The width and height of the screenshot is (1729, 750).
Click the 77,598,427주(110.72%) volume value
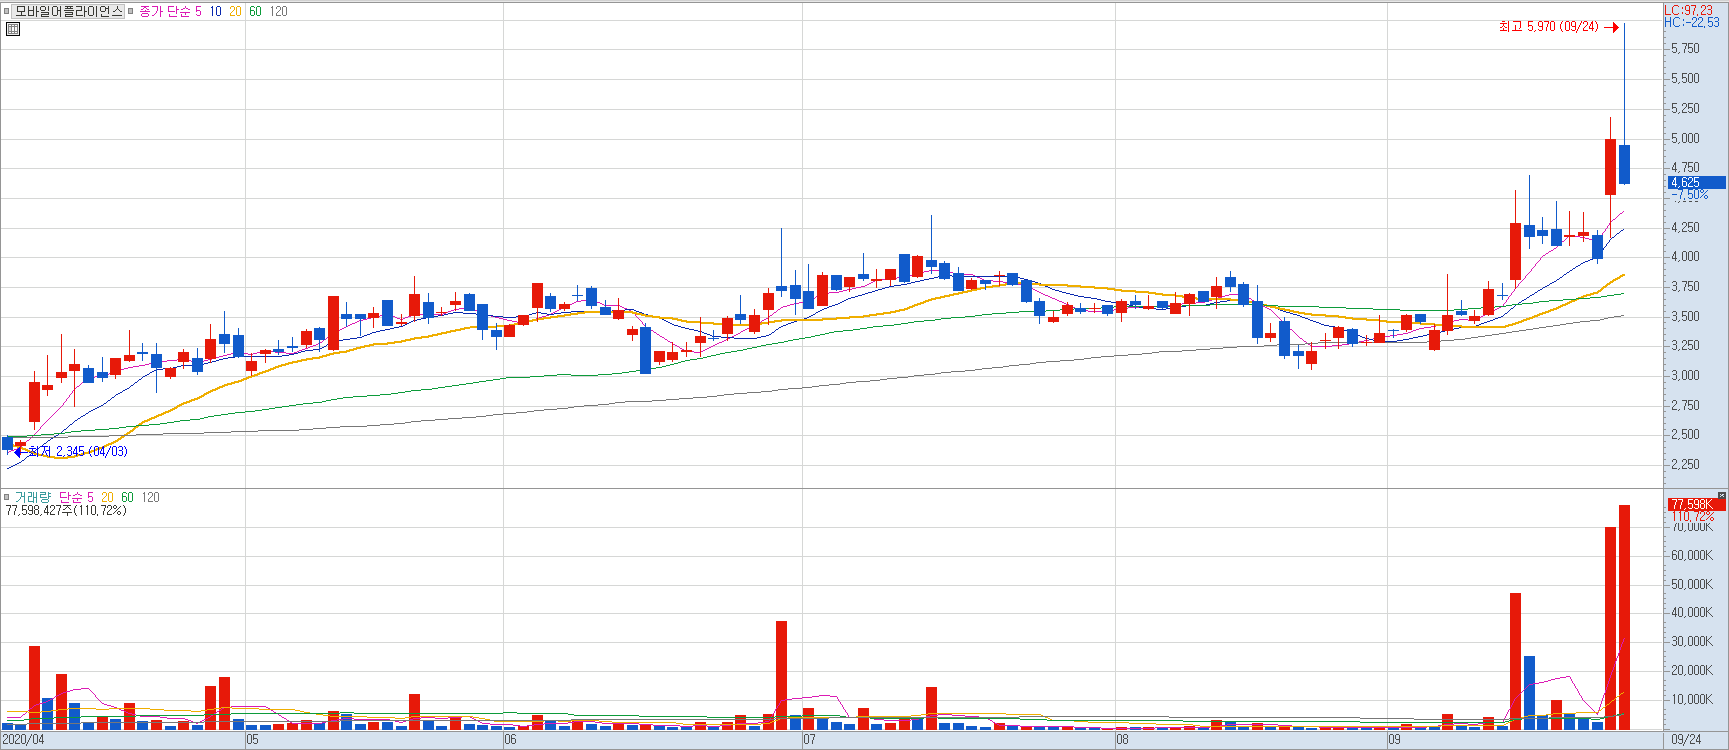(x=66, y=510)
